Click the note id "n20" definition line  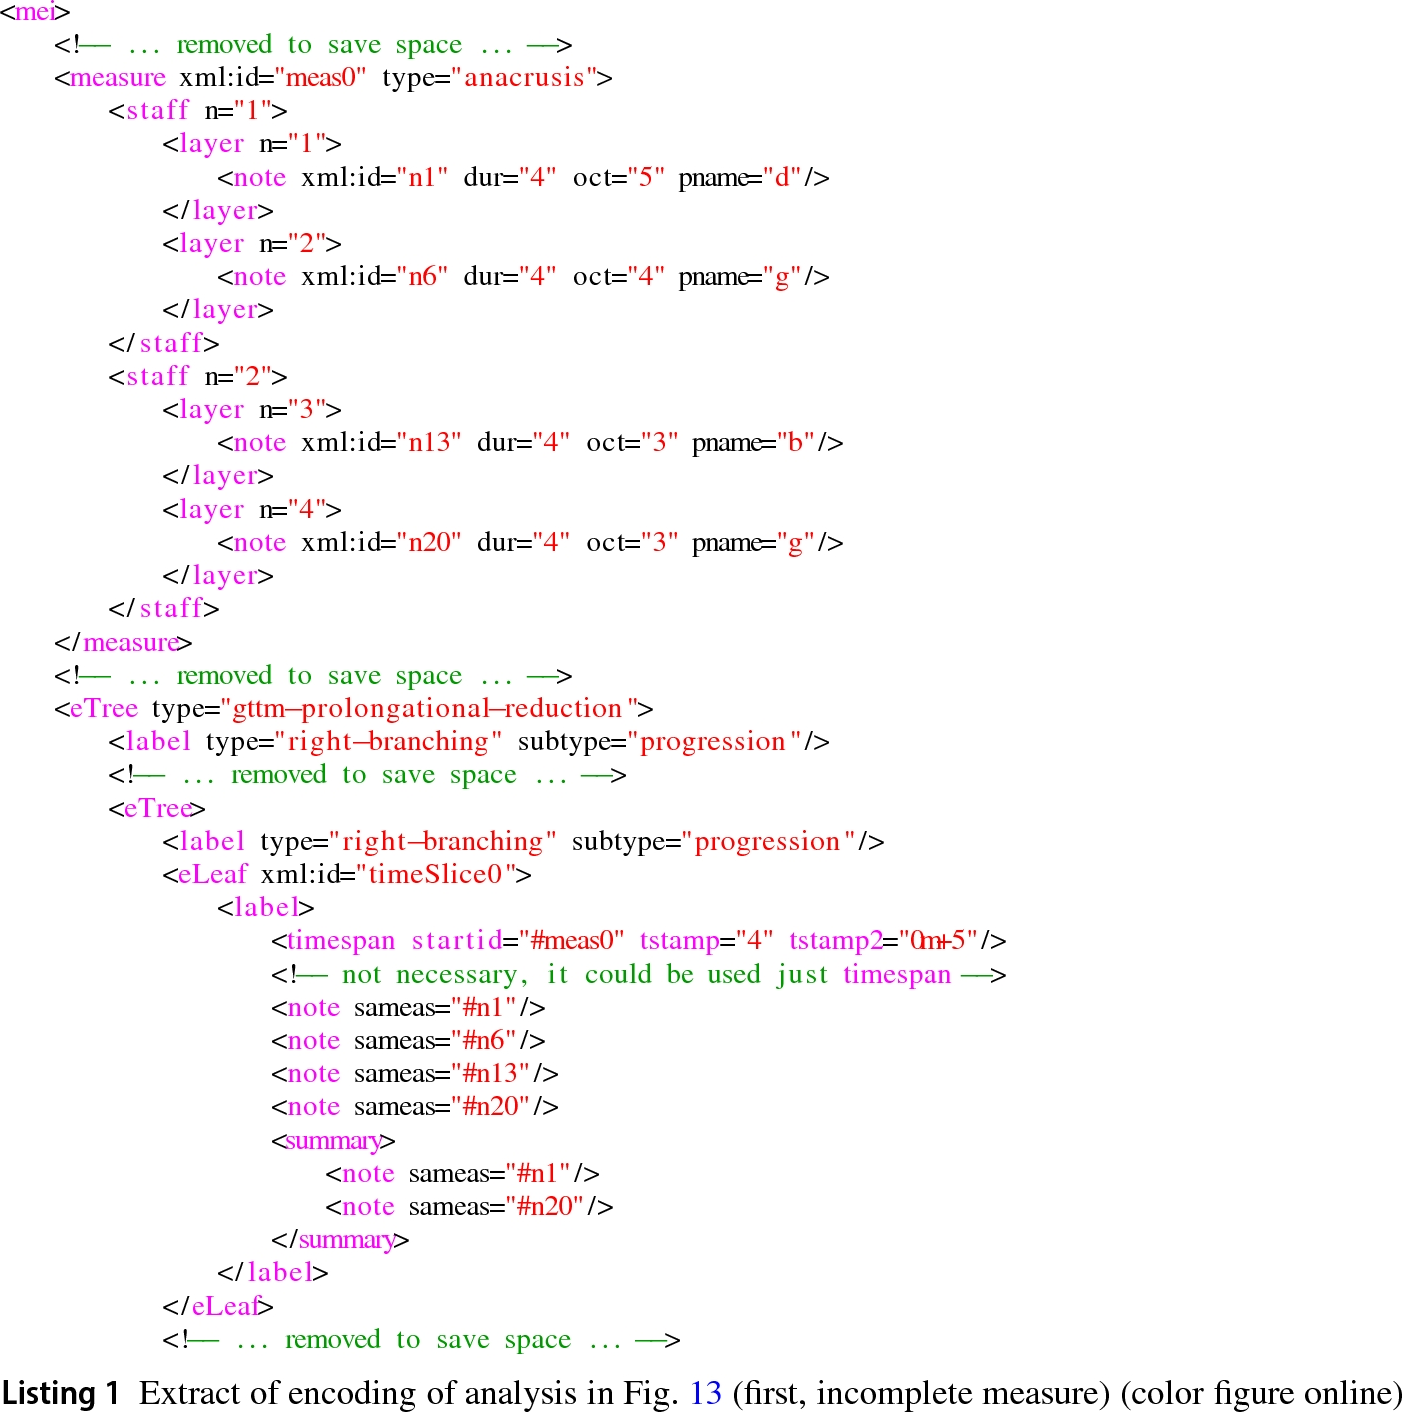pos(530,542)
